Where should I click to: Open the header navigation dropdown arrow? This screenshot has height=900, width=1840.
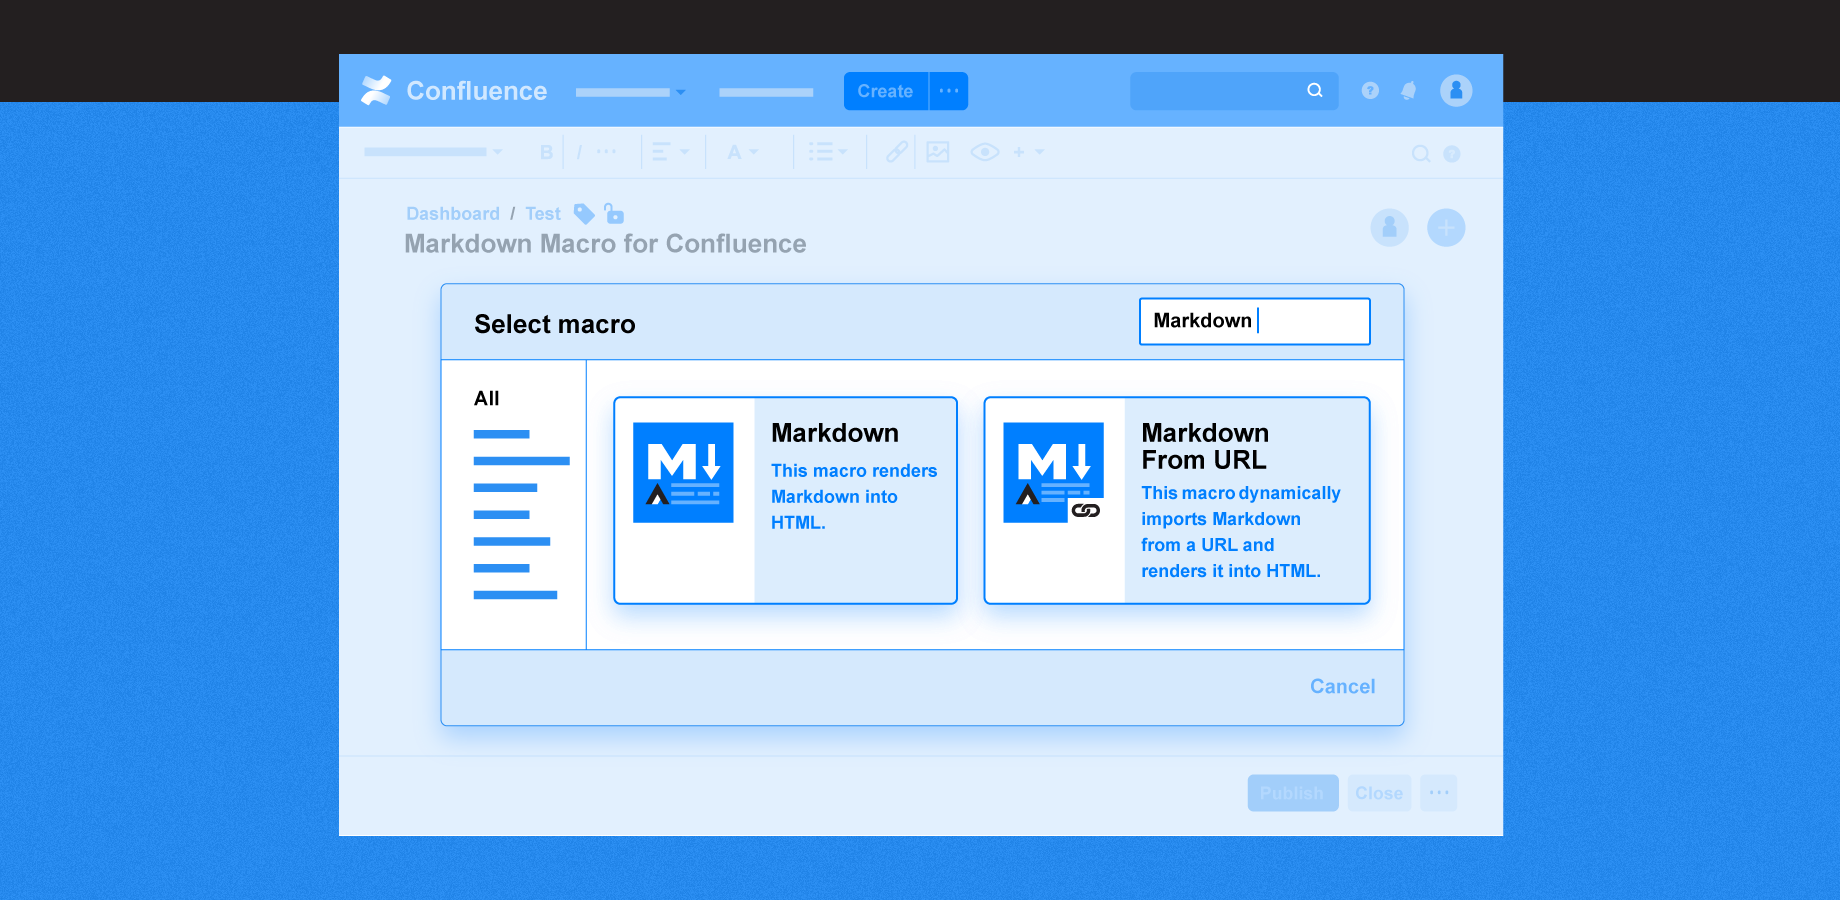pyautogui.click(x=681, y=92)
